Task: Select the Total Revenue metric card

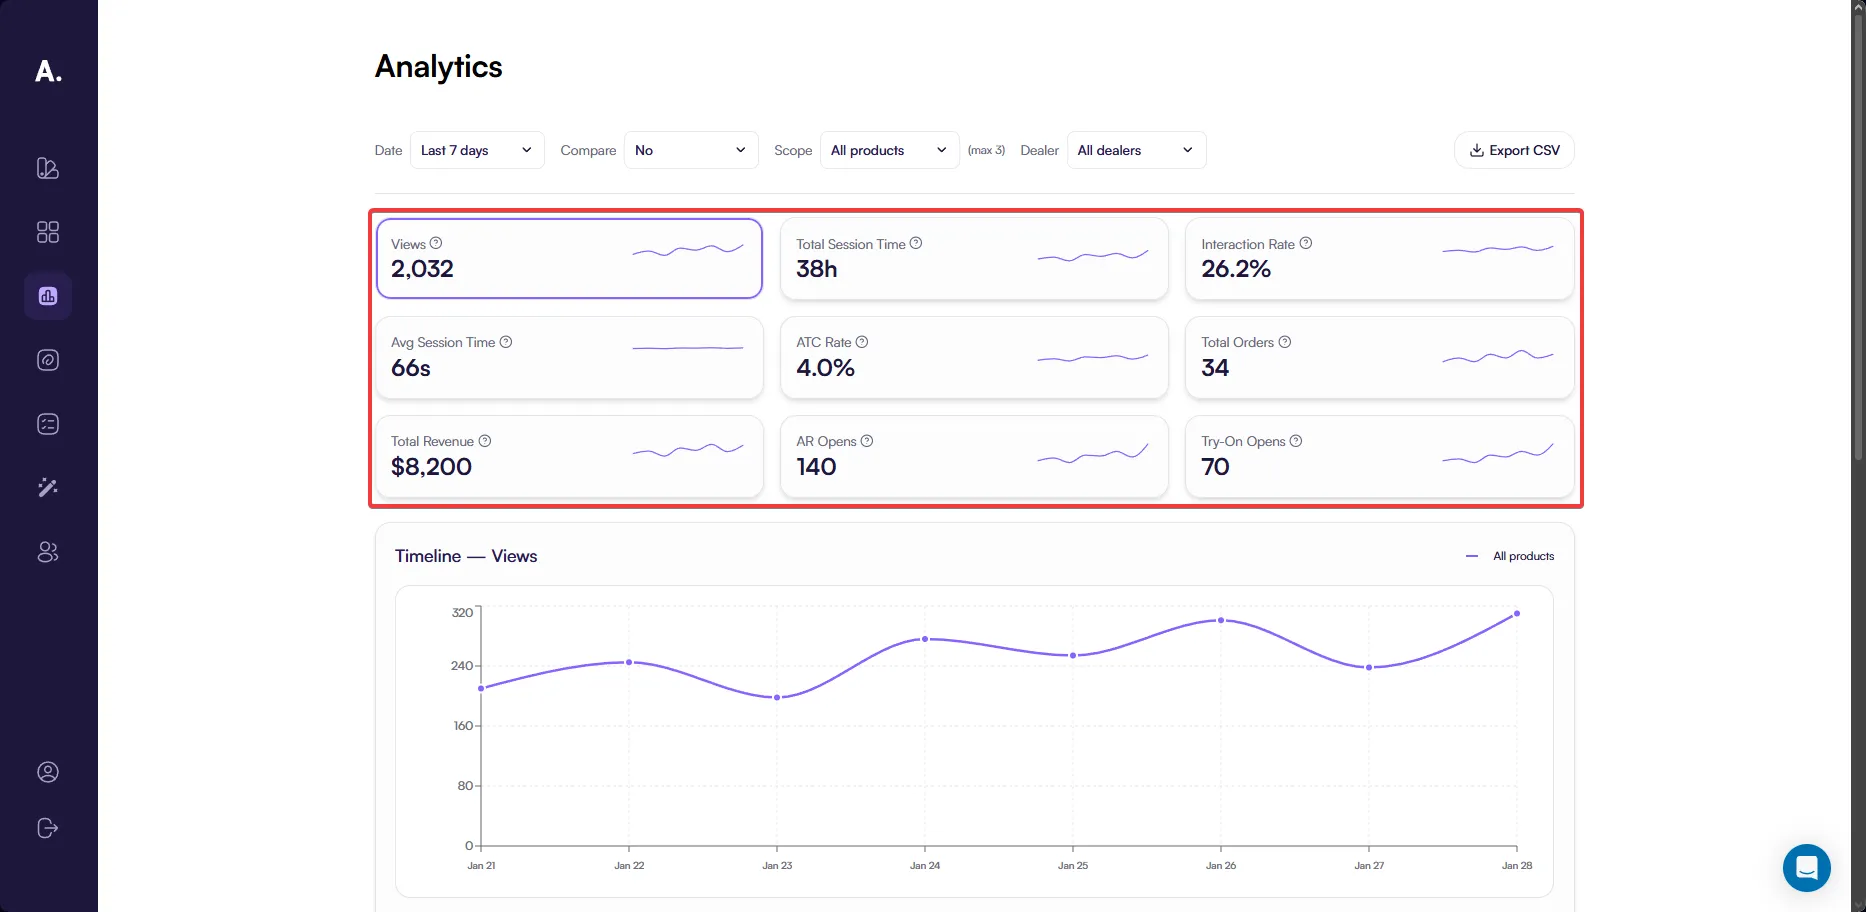Action: click(x=569, y=456)
